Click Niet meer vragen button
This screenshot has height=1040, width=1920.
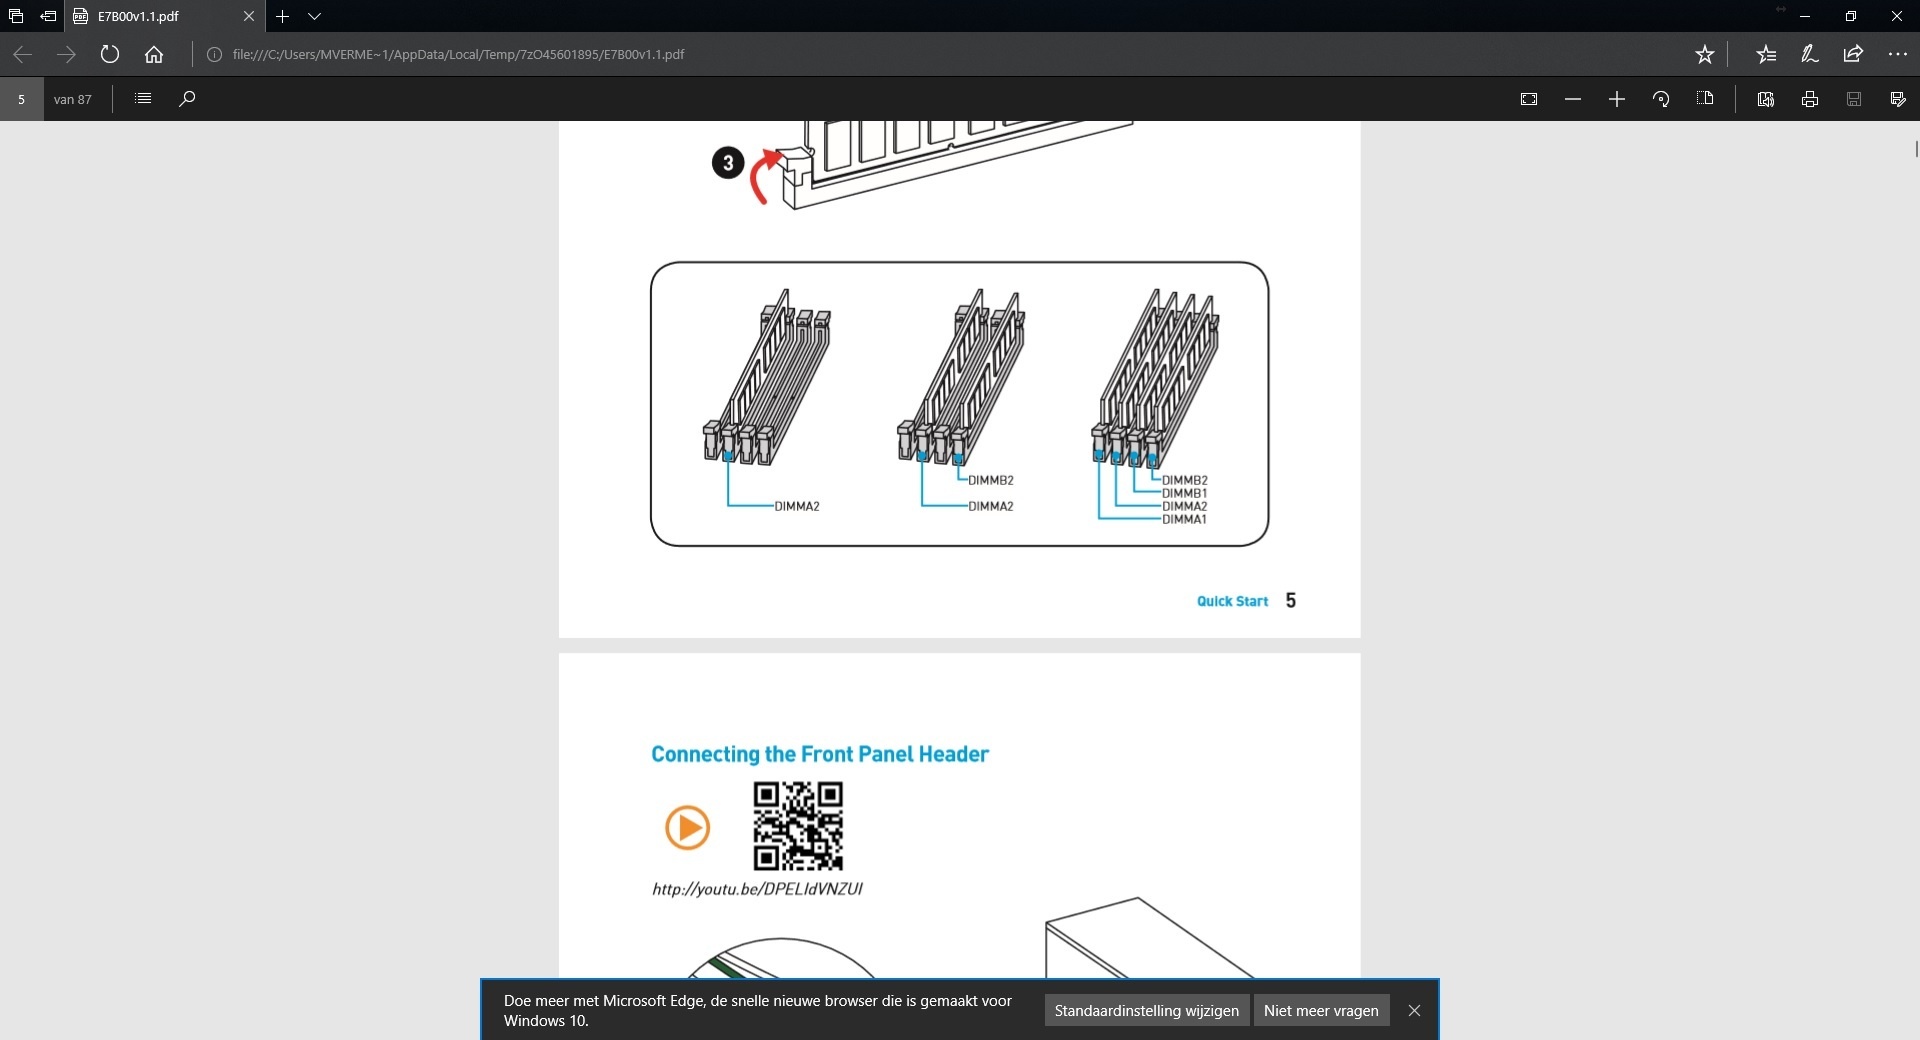tap(1321, 1010)
